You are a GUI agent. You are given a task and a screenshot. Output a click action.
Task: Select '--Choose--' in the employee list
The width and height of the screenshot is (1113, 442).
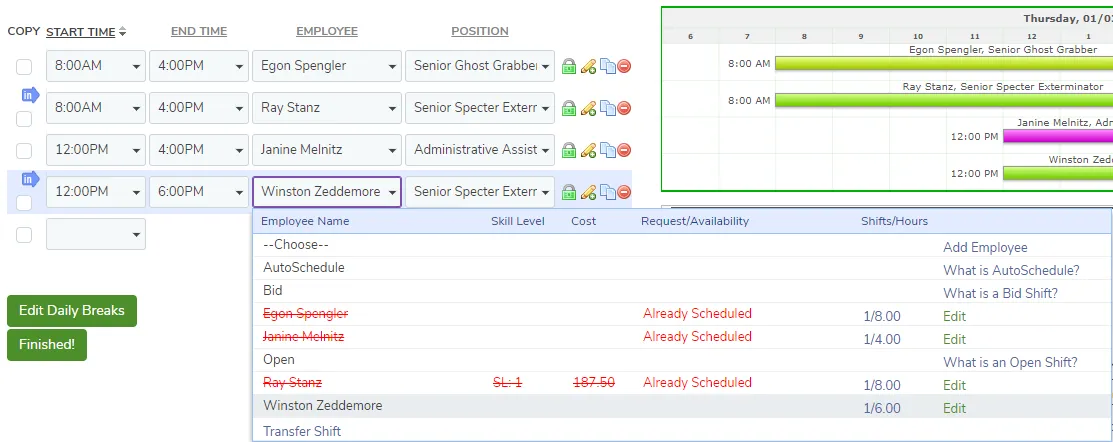click(296, 245)
